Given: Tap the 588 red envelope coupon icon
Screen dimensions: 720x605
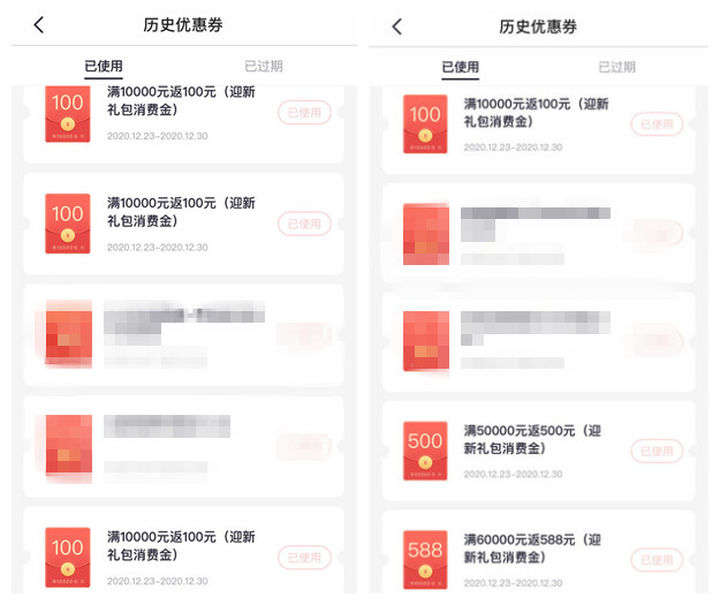Looking at the screenshot, I should point(425,560).
